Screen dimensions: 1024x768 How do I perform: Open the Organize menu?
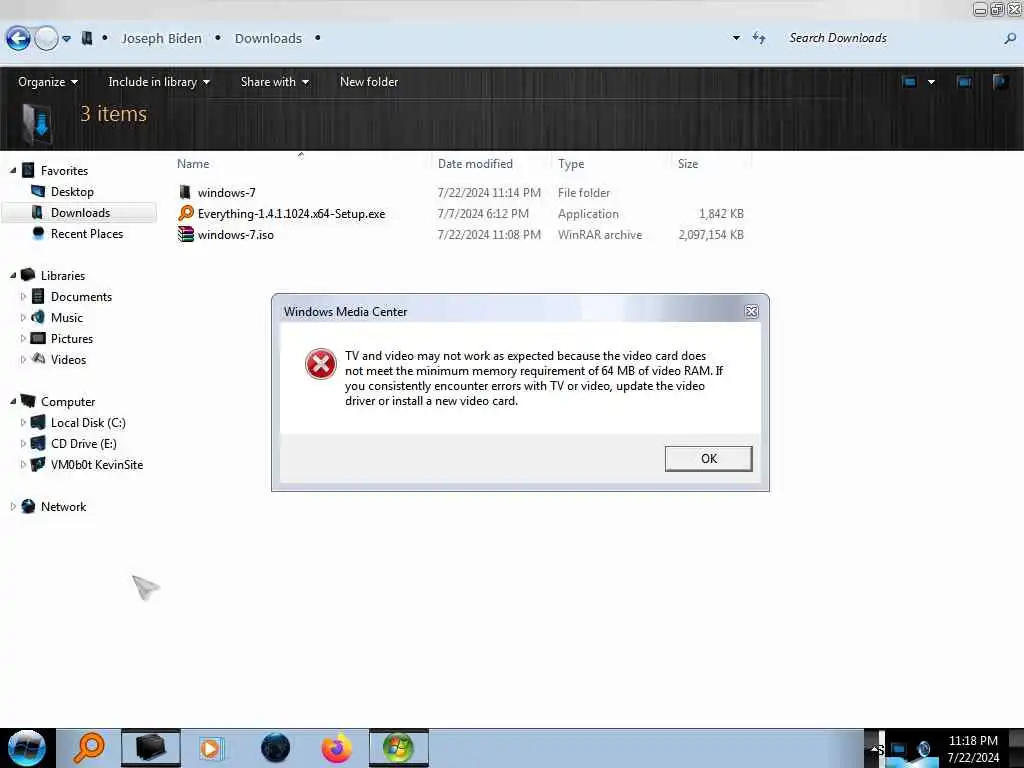tap(48, 82)
